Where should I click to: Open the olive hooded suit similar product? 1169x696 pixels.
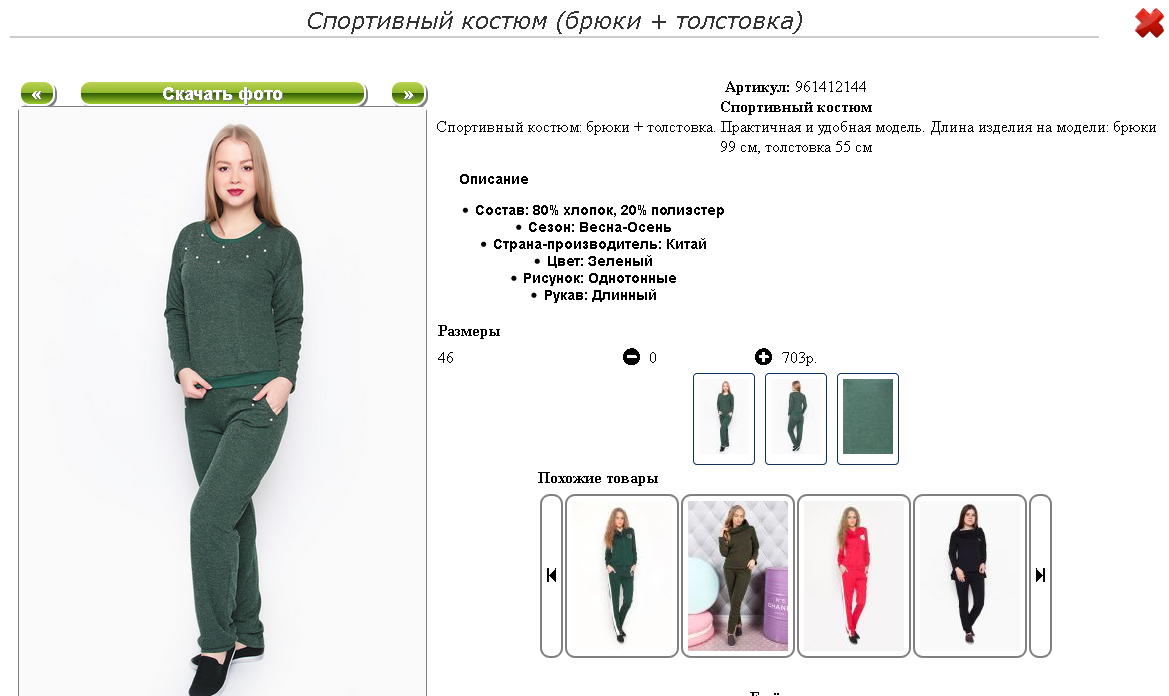(738, 575)
